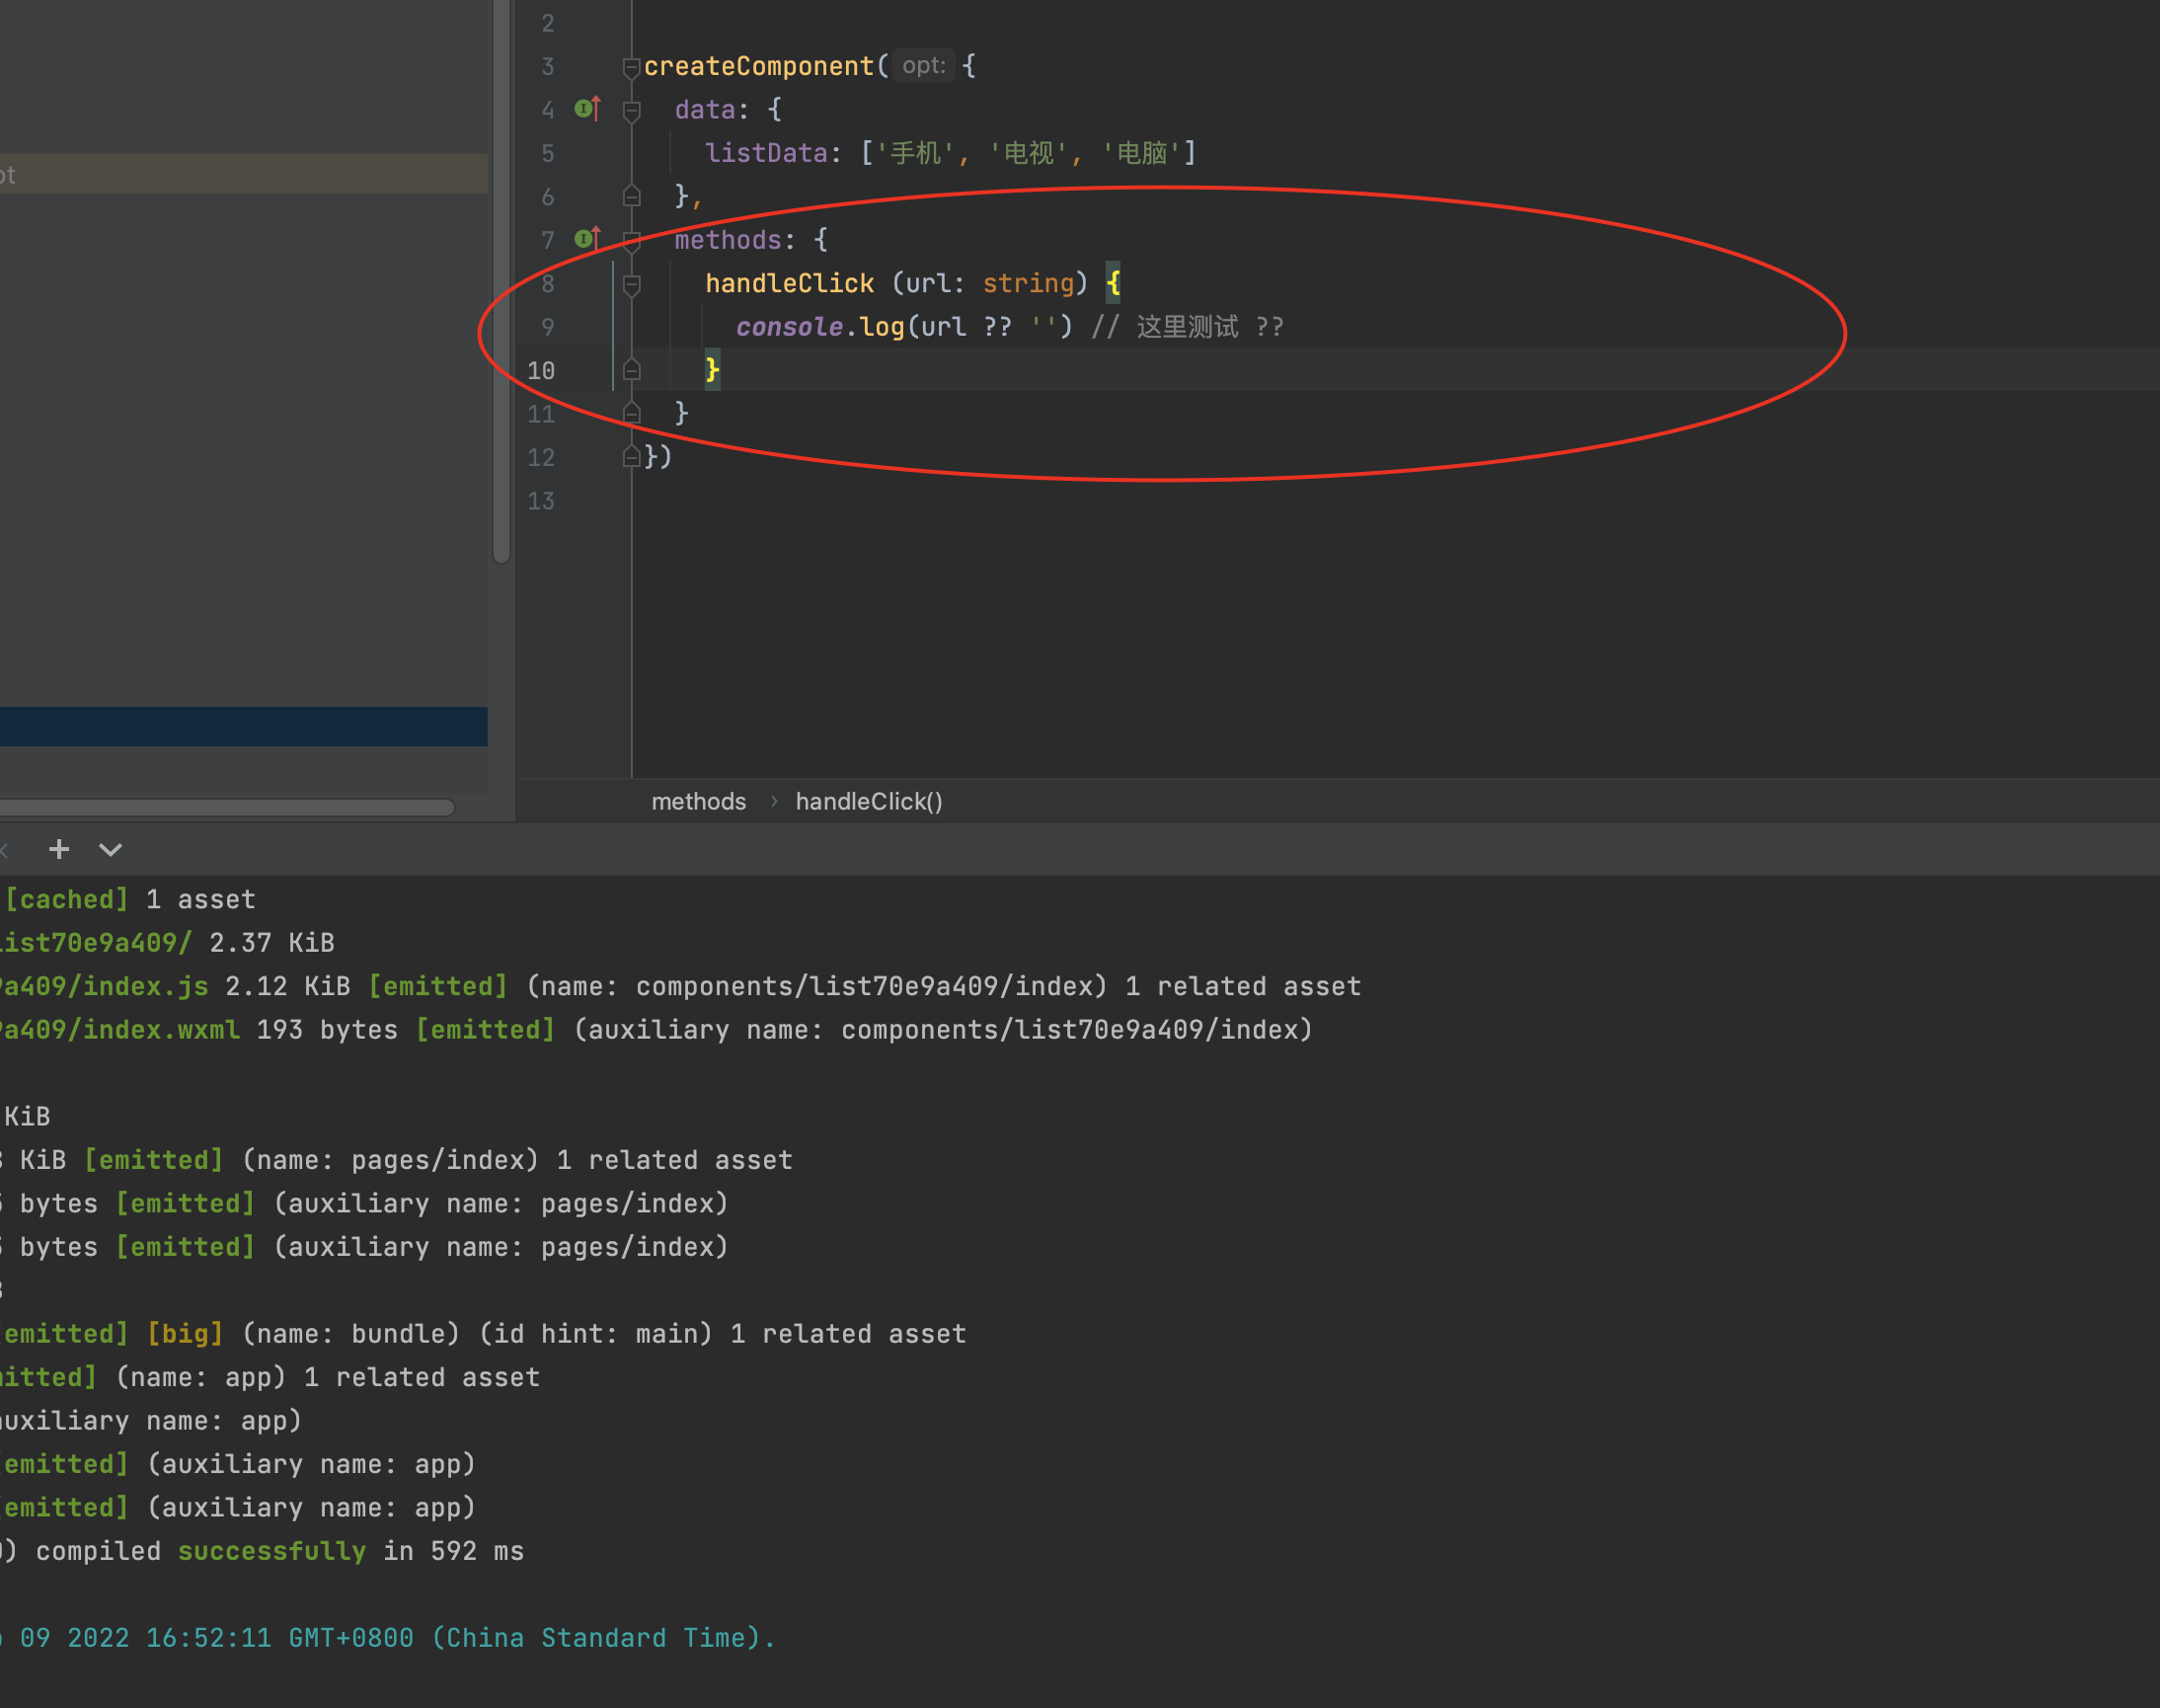Select the blue highlighted item in the left preview panel

[x=240, y=727]
